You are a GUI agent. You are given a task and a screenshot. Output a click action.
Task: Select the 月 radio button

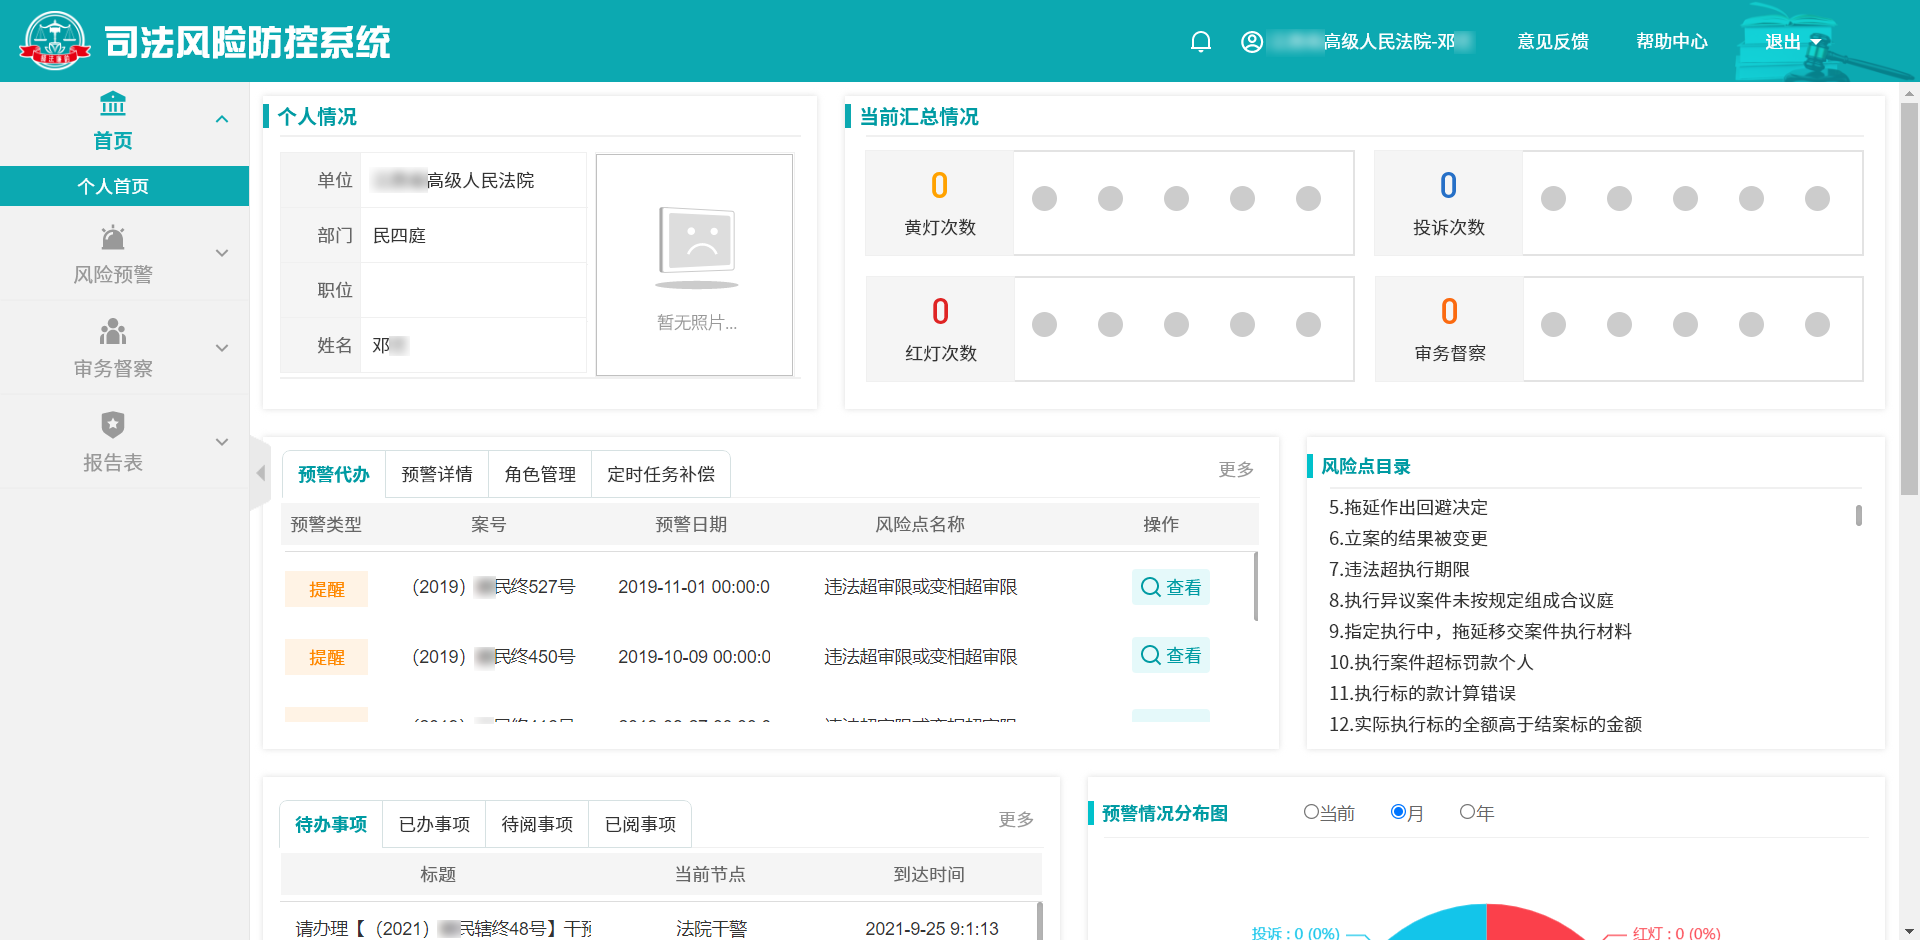[x=1398, y=812]
